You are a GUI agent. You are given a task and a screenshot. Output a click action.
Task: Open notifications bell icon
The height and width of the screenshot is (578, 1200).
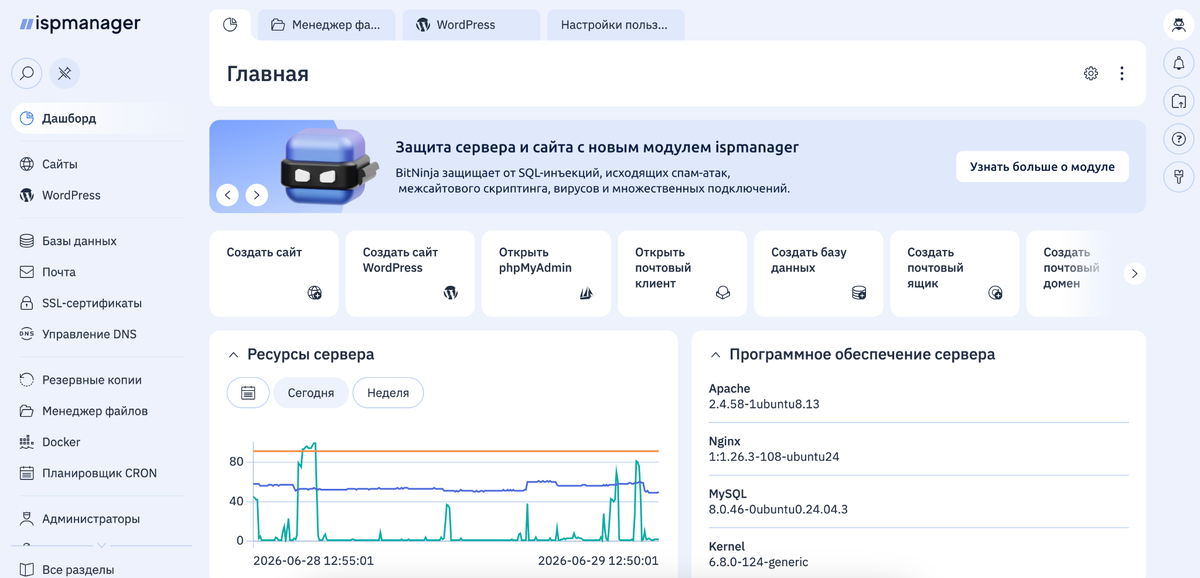coord(1179,64)
